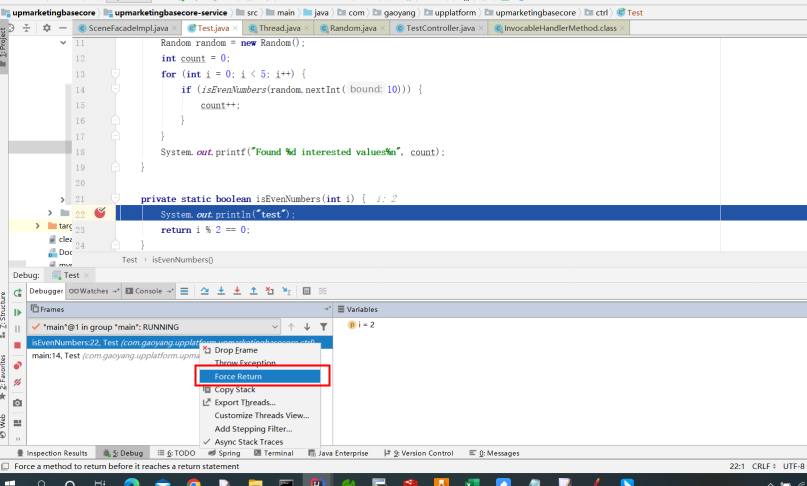Stop the debug session
Viewport: 807px width, 486px height.
[17, 345]
